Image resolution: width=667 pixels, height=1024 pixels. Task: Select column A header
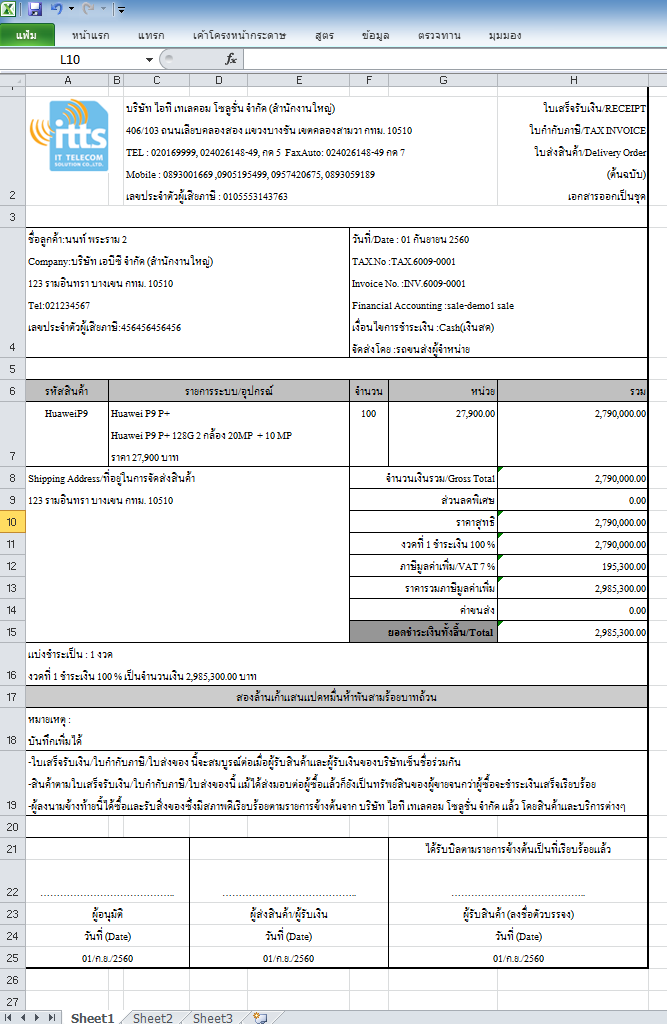(x=67, y=80)
